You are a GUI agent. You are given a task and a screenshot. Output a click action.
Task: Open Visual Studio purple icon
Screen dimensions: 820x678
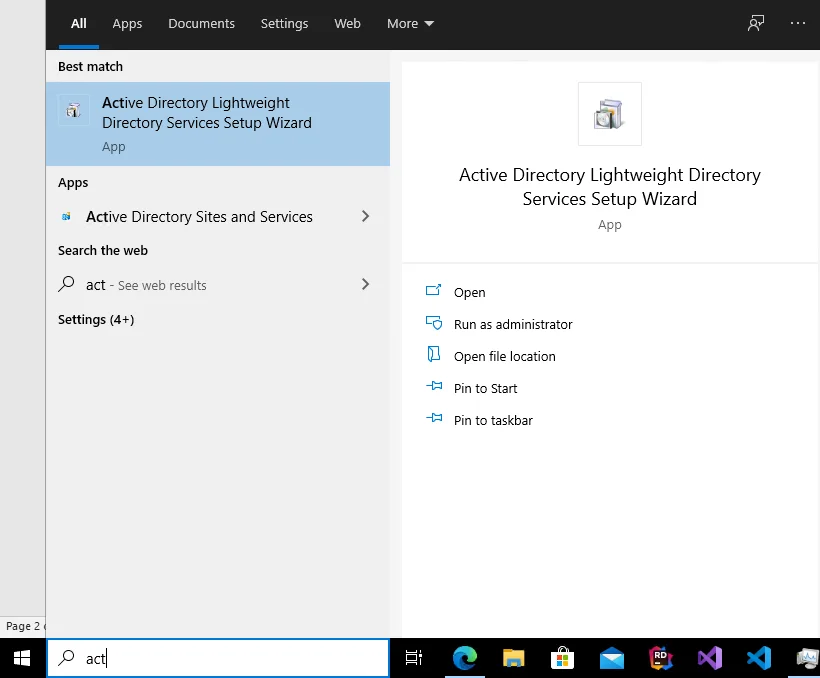[709, 658]
